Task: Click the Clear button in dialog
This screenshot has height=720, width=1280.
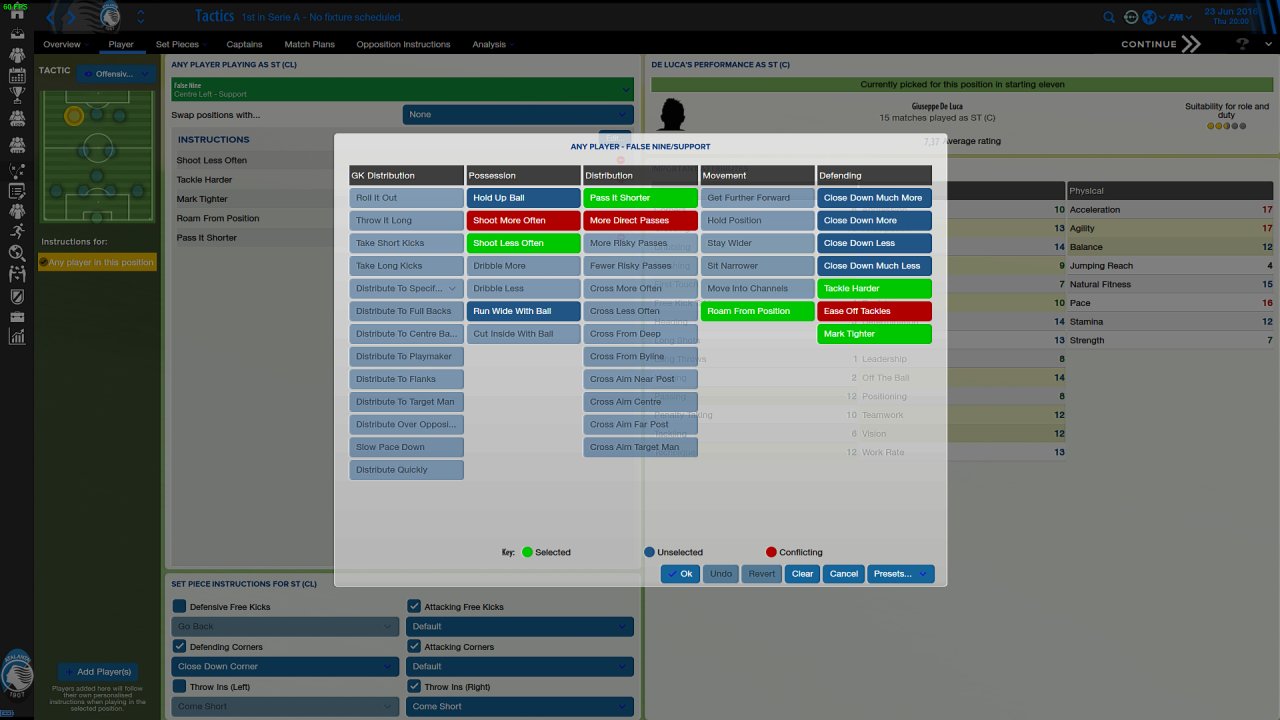Action: (802, 574)
